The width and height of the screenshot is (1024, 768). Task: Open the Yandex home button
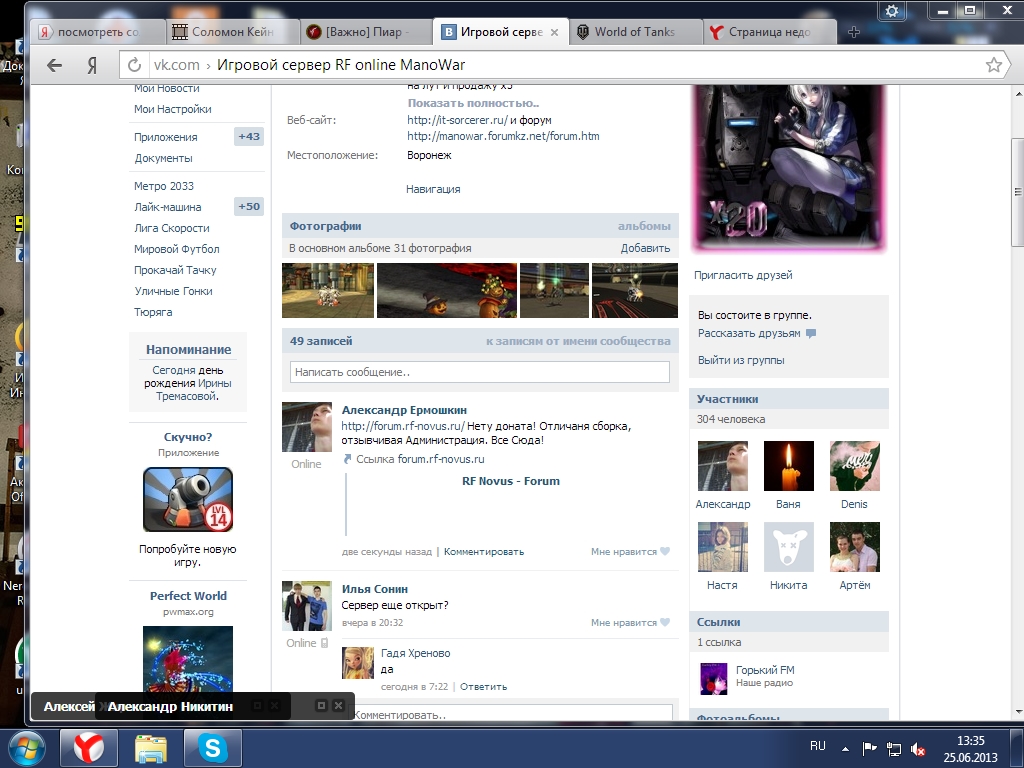coord(92,65)
